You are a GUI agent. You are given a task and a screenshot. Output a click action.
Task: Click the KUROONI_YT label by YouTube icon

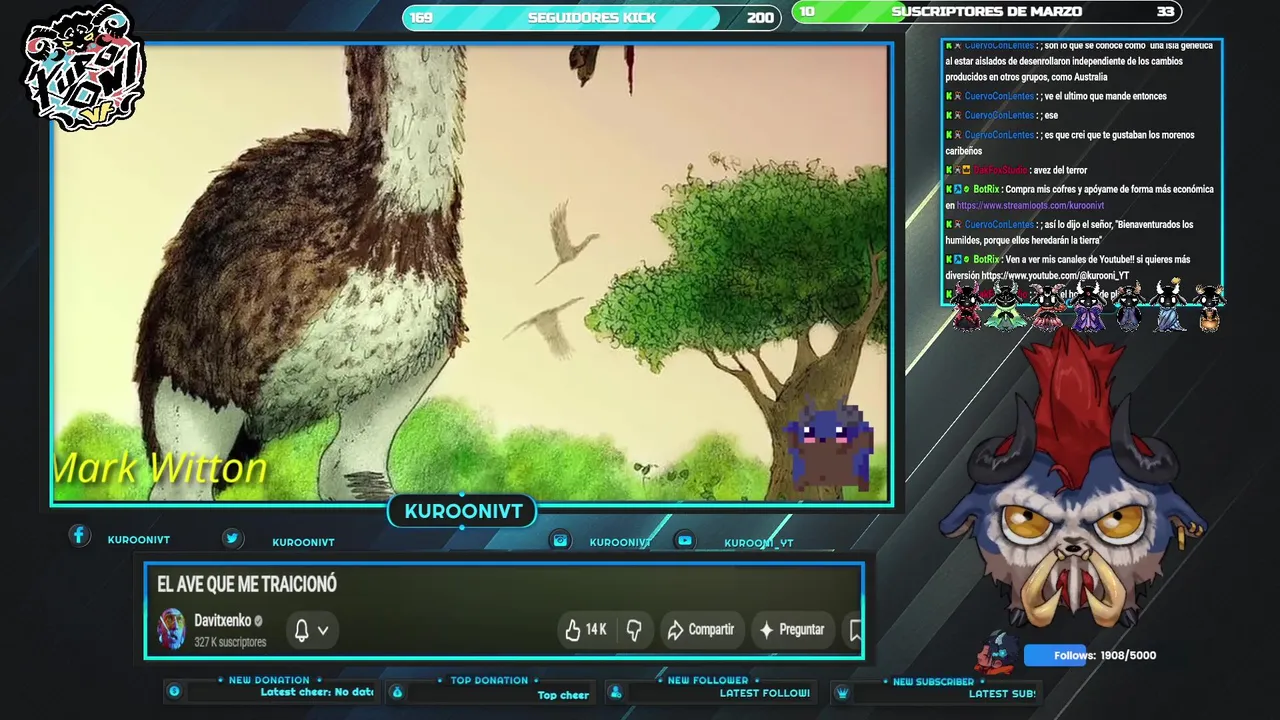[x=758, y=543]
